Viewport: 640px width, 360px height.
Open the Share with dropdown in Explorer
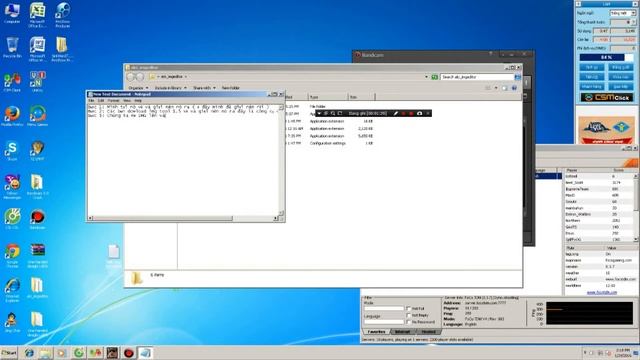pos(204,88)
